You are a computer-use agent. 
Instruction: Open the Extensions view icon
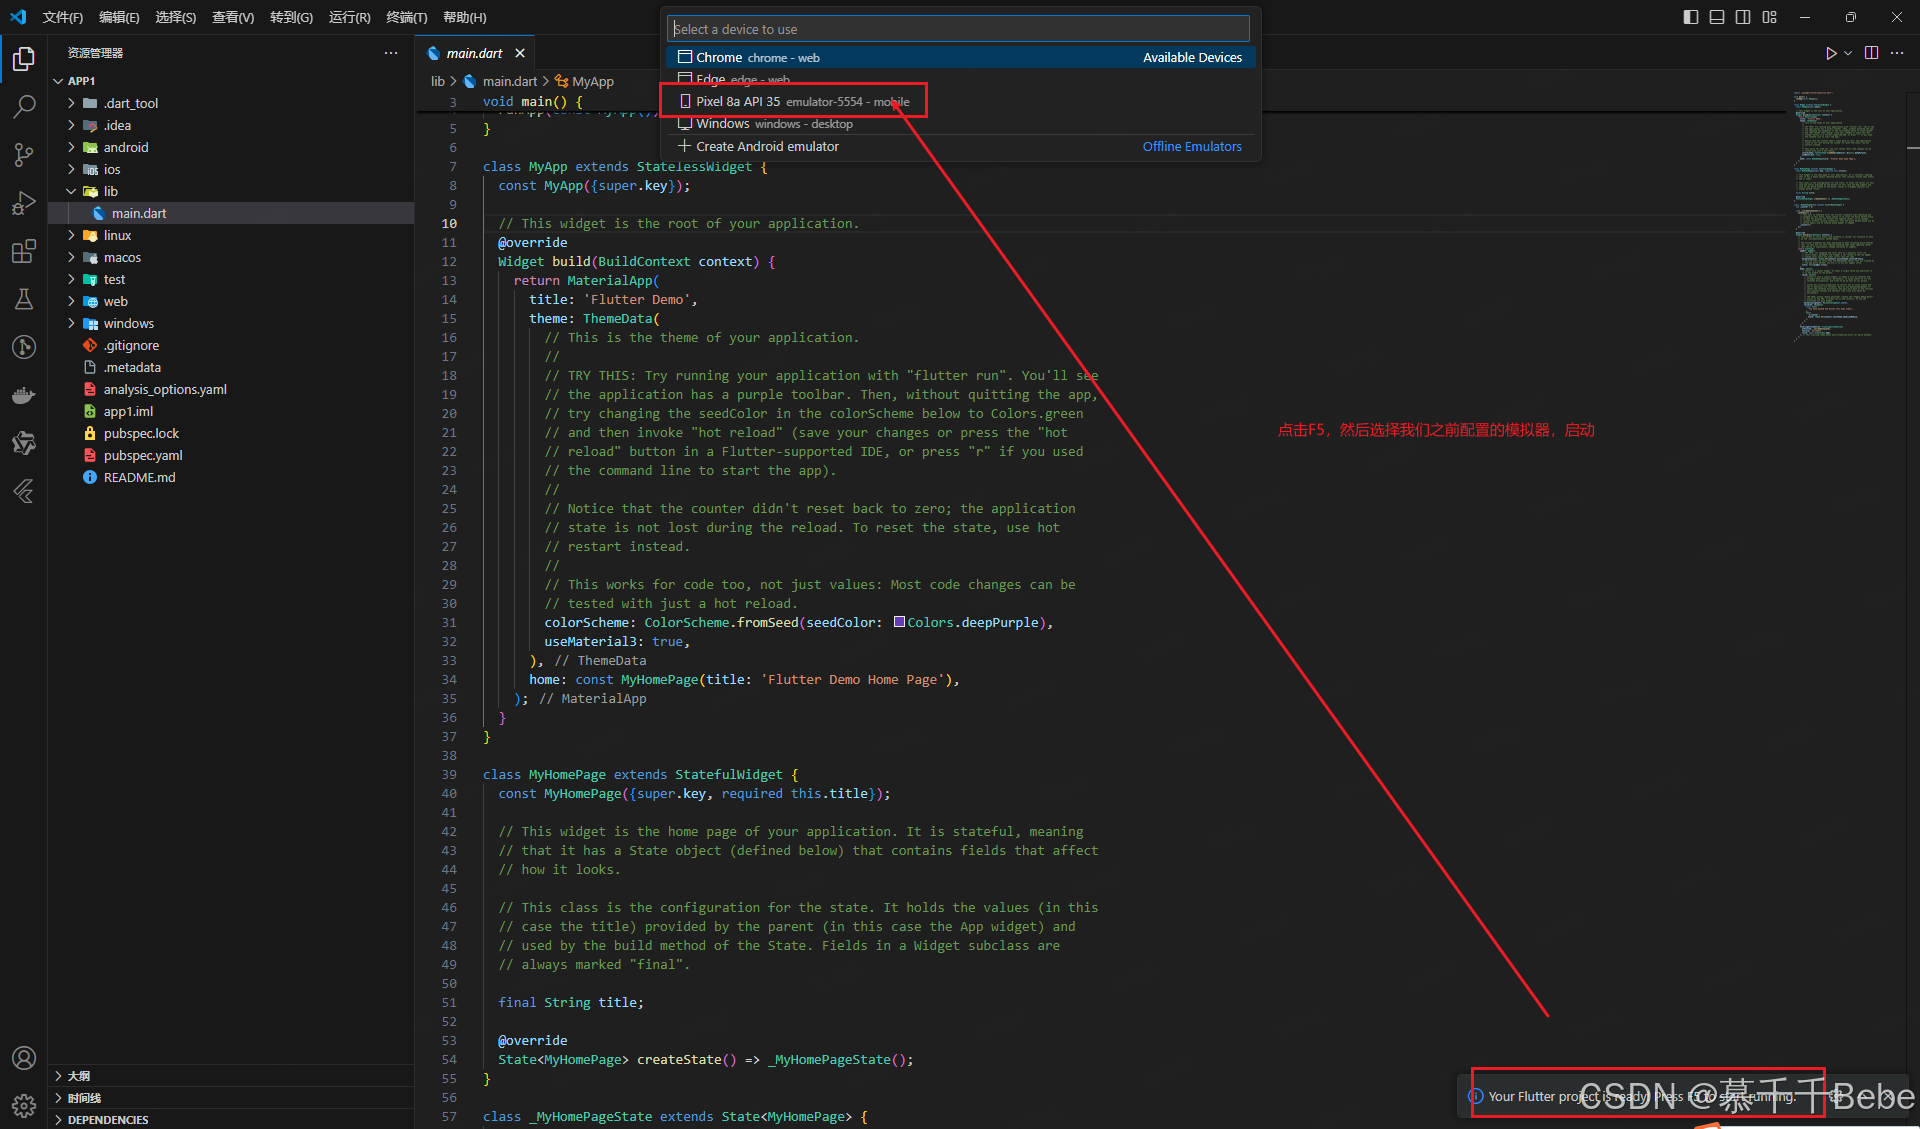24,251
